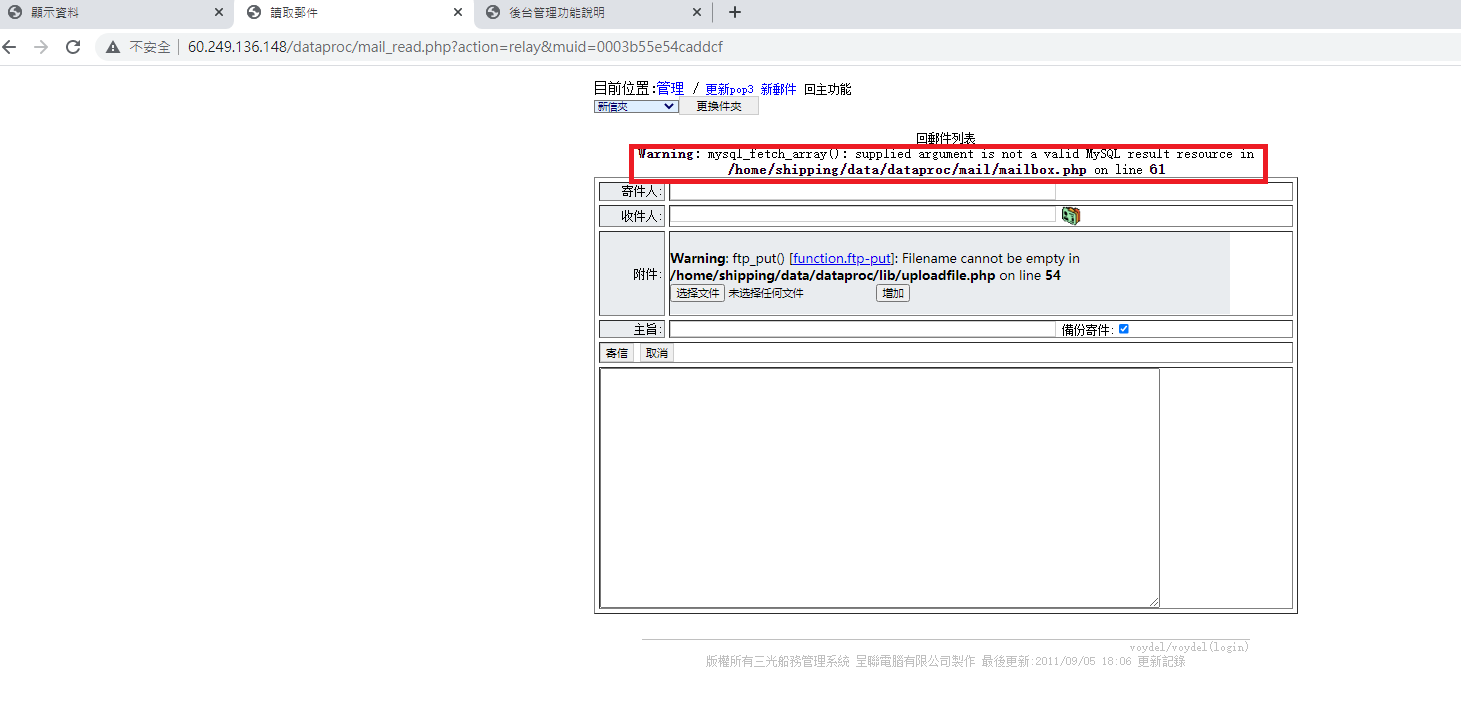The height and width of the screenshot is (708, 1461).
Task: Open the 新郵件 link
Action: pos(778,90)
